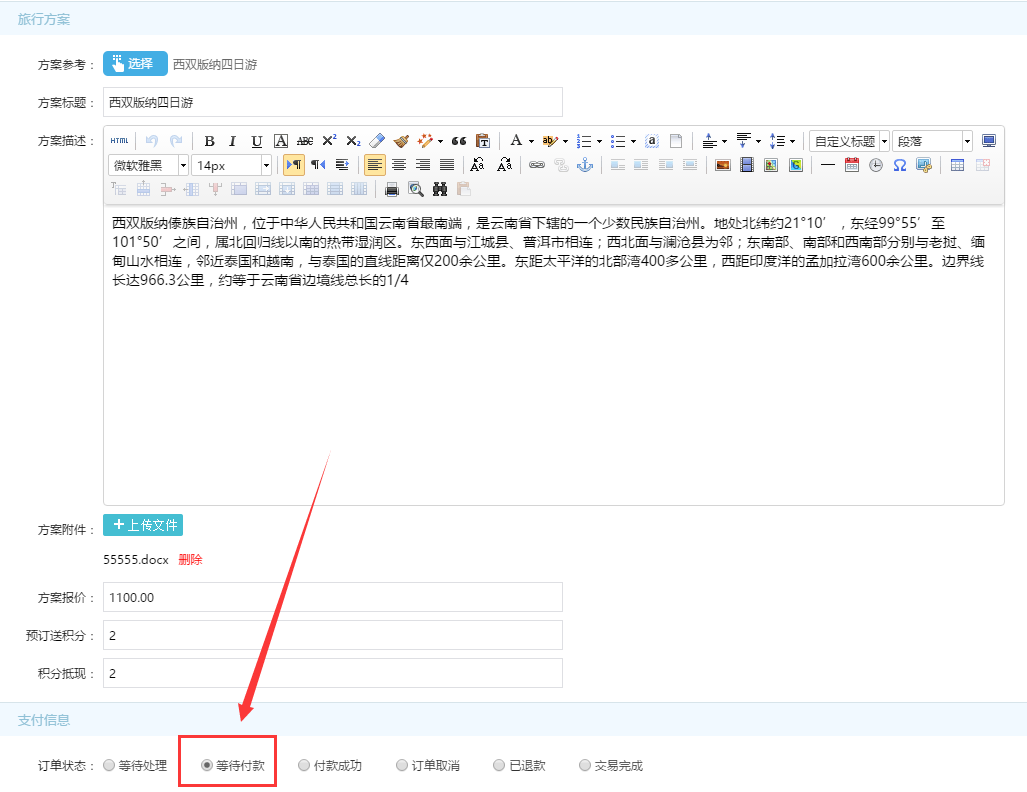Apply underline formatting
This screenshot has height=792, width=1027.
point(257,141)
